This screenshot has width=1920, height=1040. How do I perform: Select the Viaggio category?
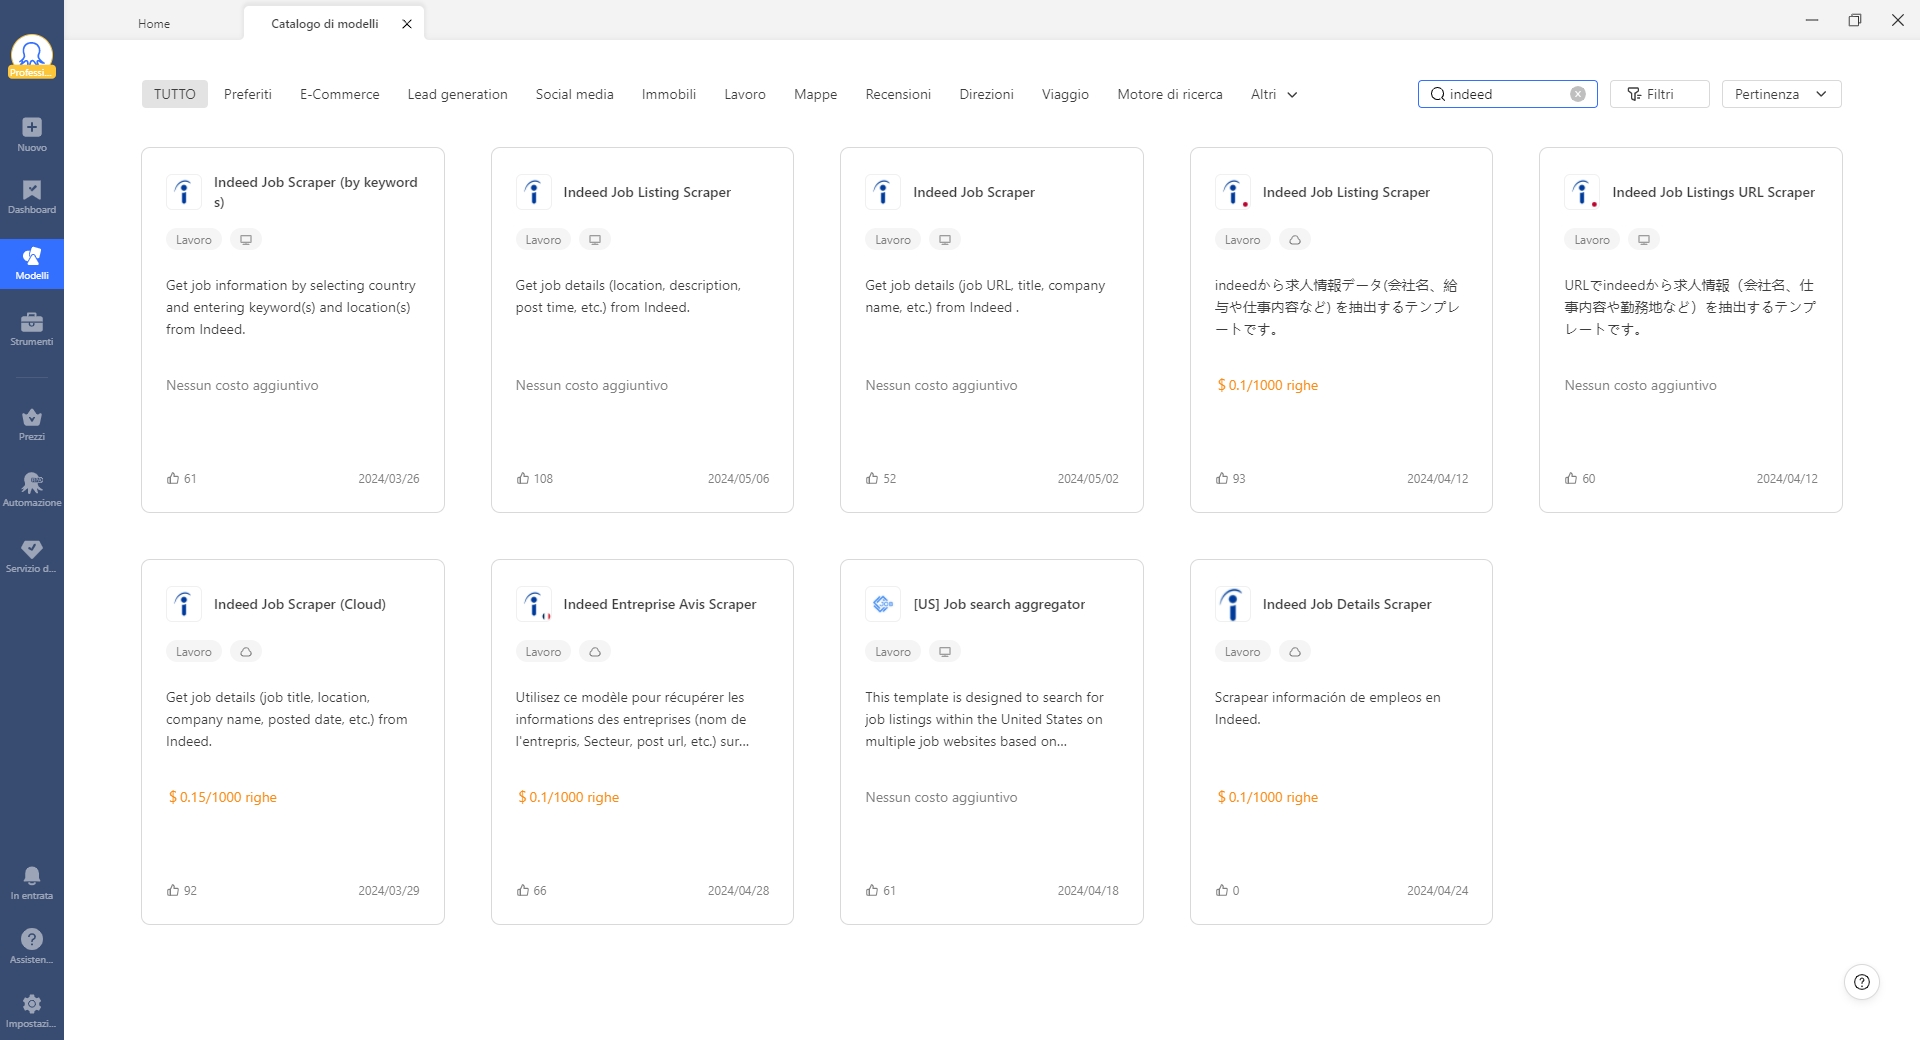pyautogui.click(x=1065, y=94)
